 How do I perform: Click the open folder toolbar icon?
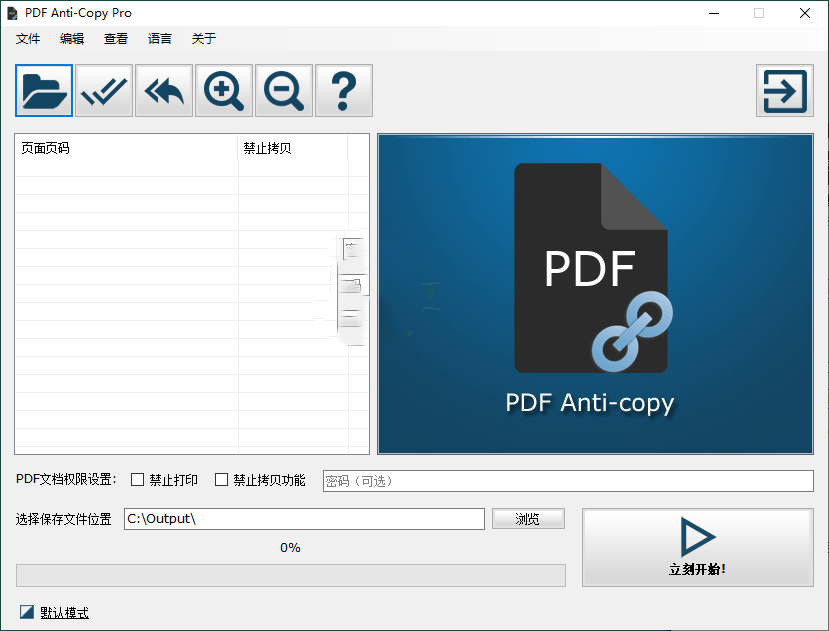pyautogui.click(x=44, y=90)
